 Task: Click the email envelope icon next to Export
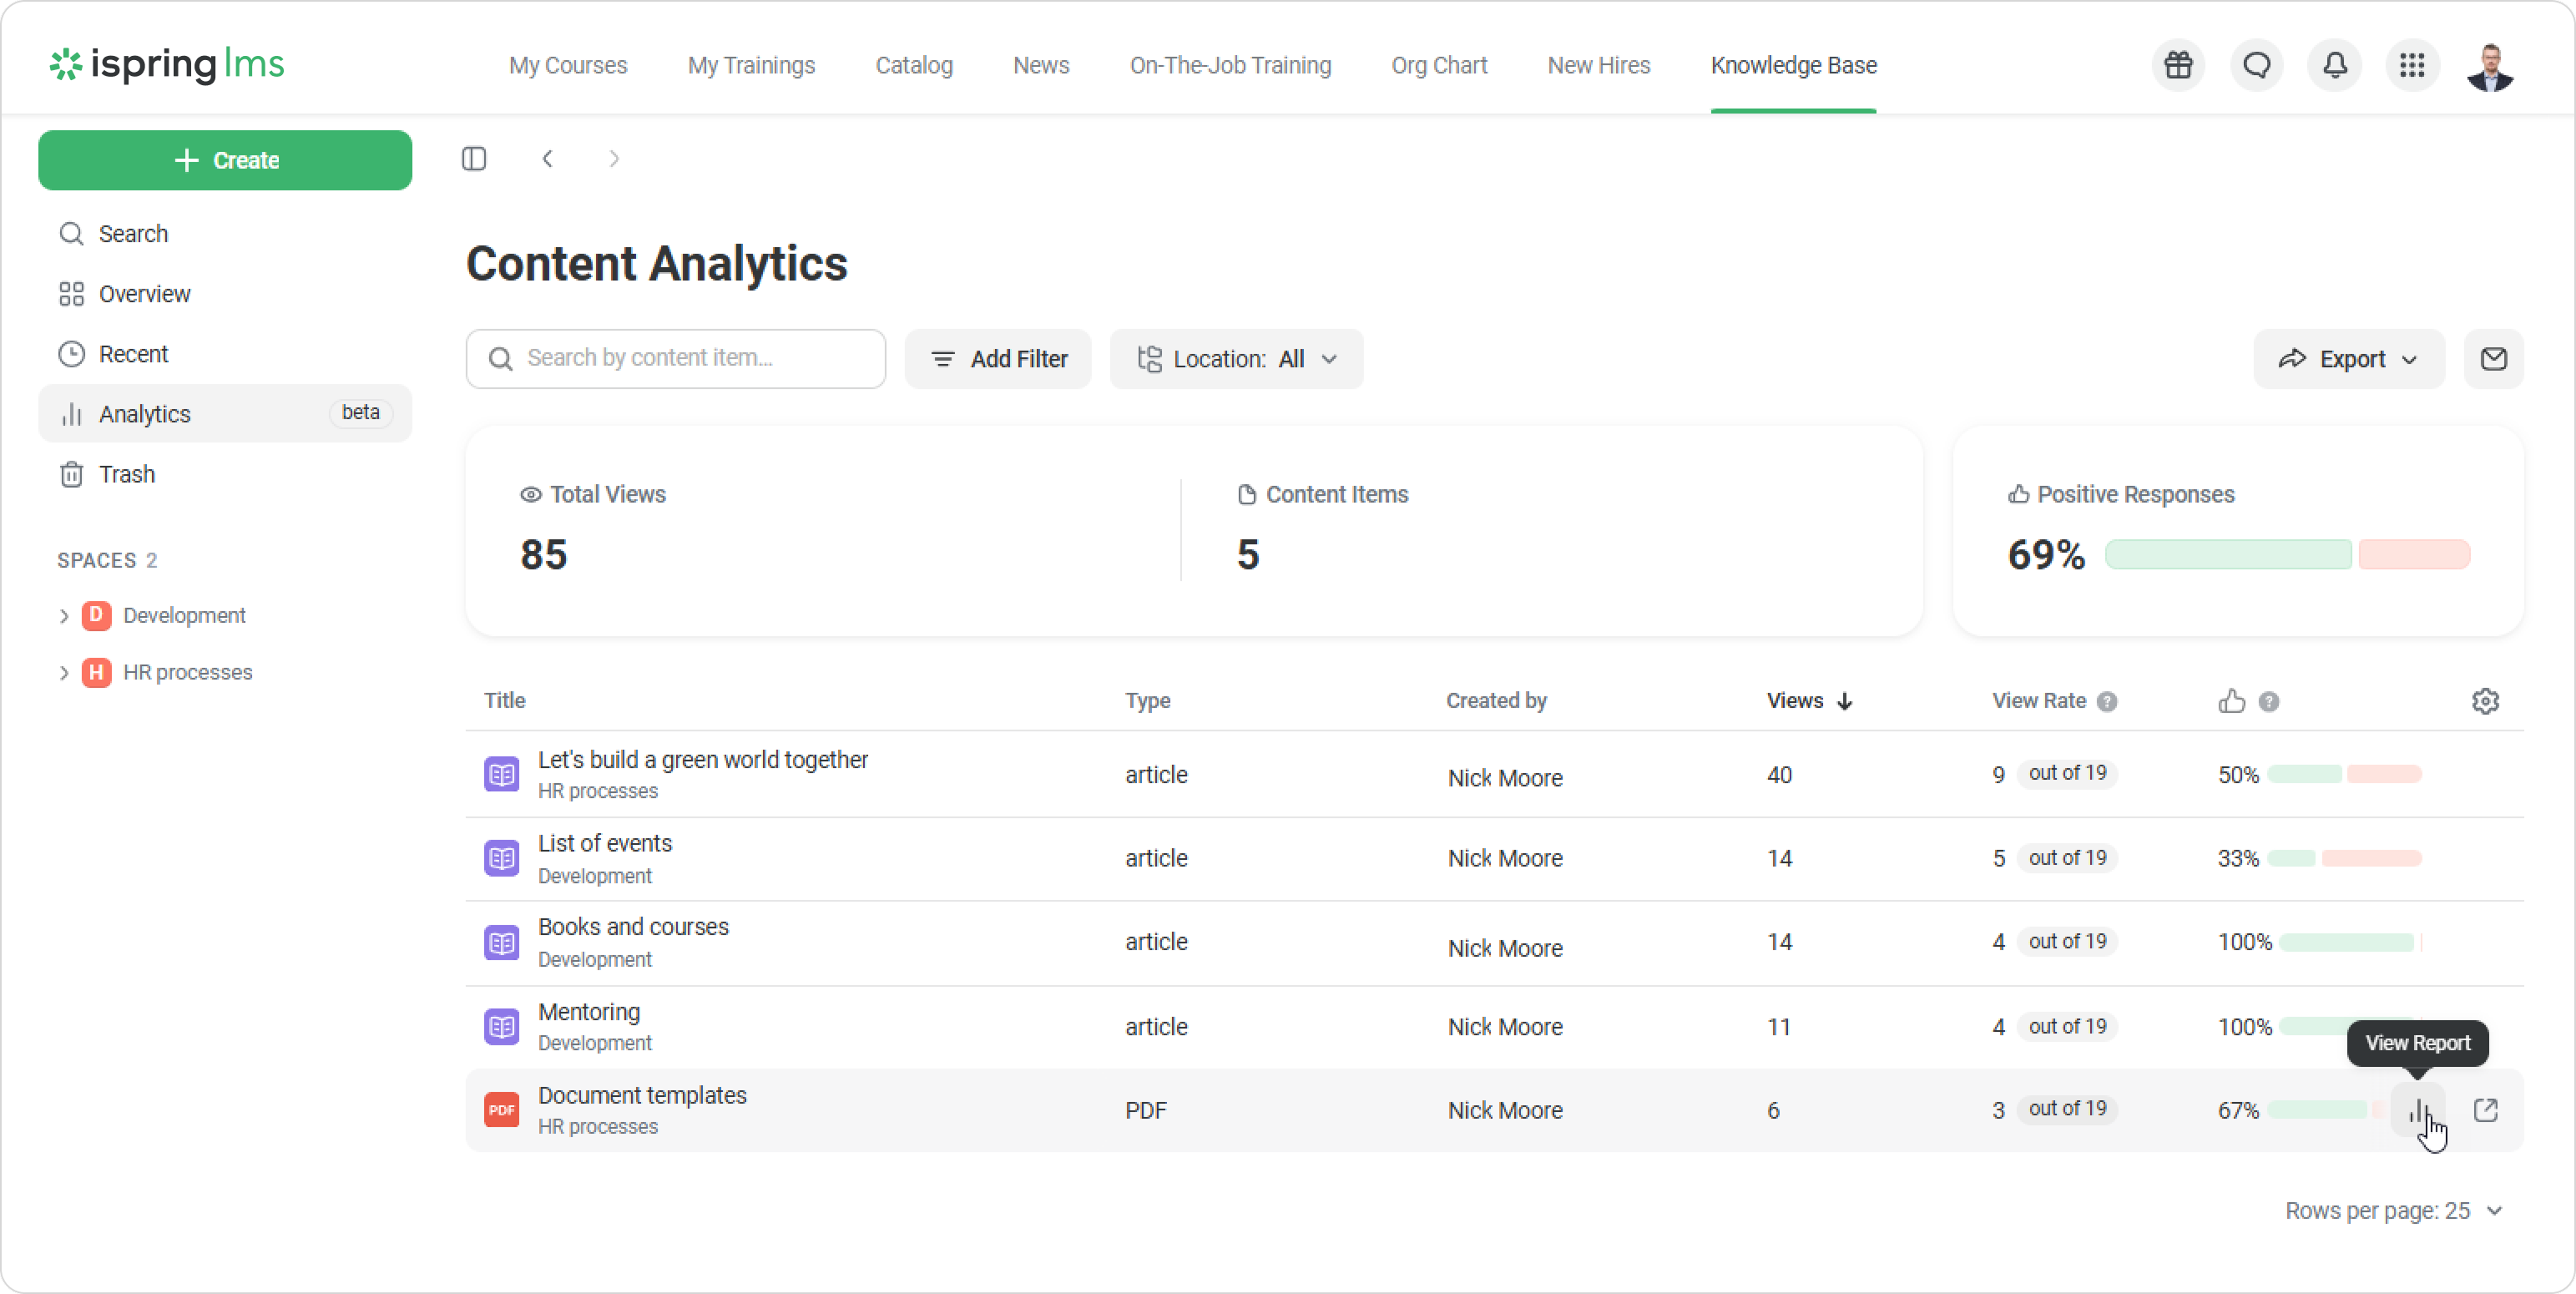click(x=2493, y=359)
